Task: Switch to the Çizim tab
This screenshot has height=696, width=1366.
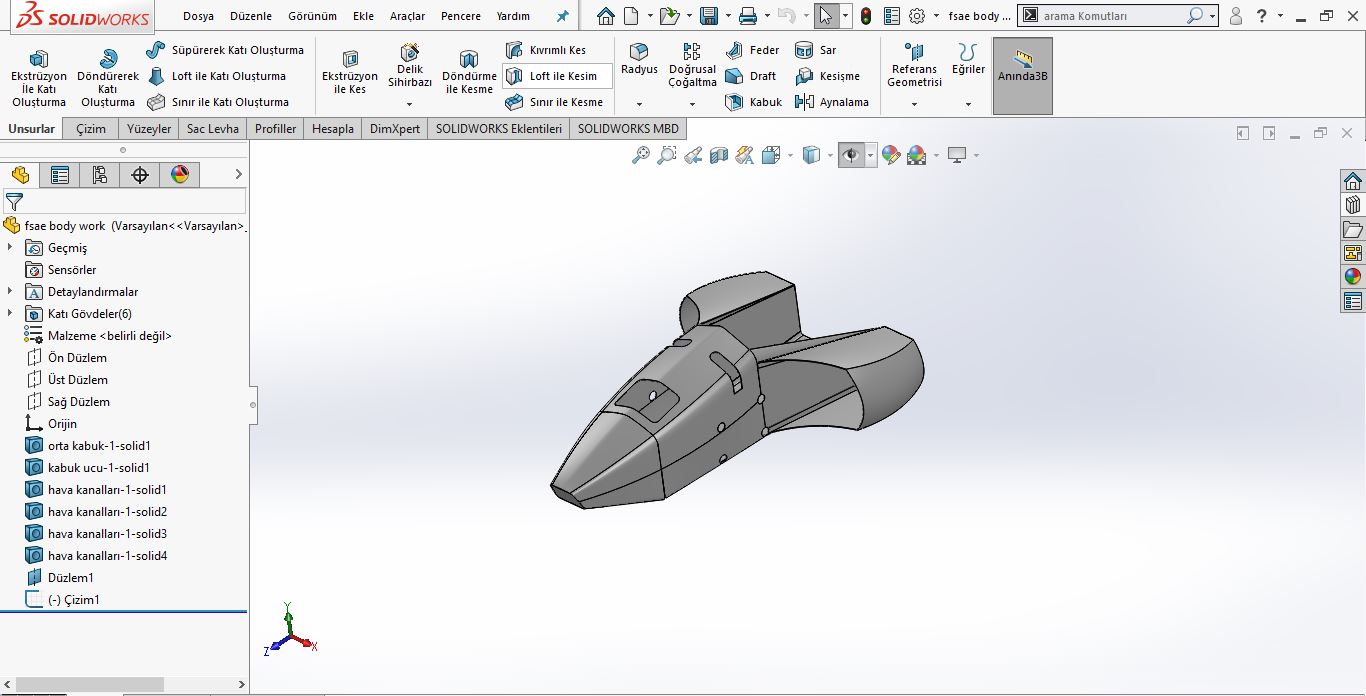Action: 91,129
